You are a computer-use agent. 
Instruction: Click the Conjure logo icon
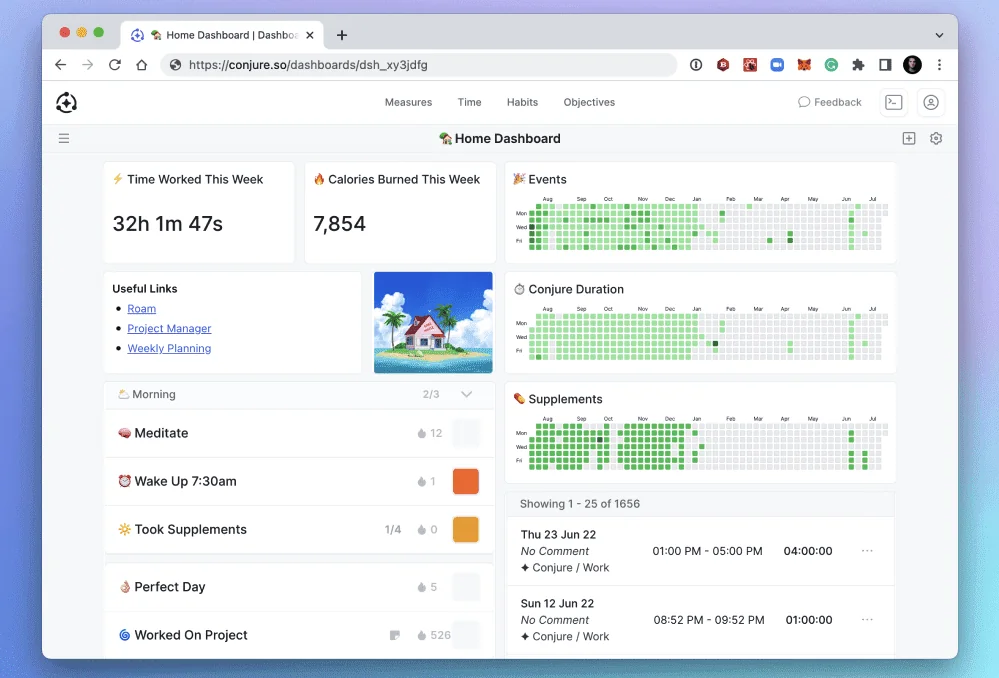tap(67, 102)
